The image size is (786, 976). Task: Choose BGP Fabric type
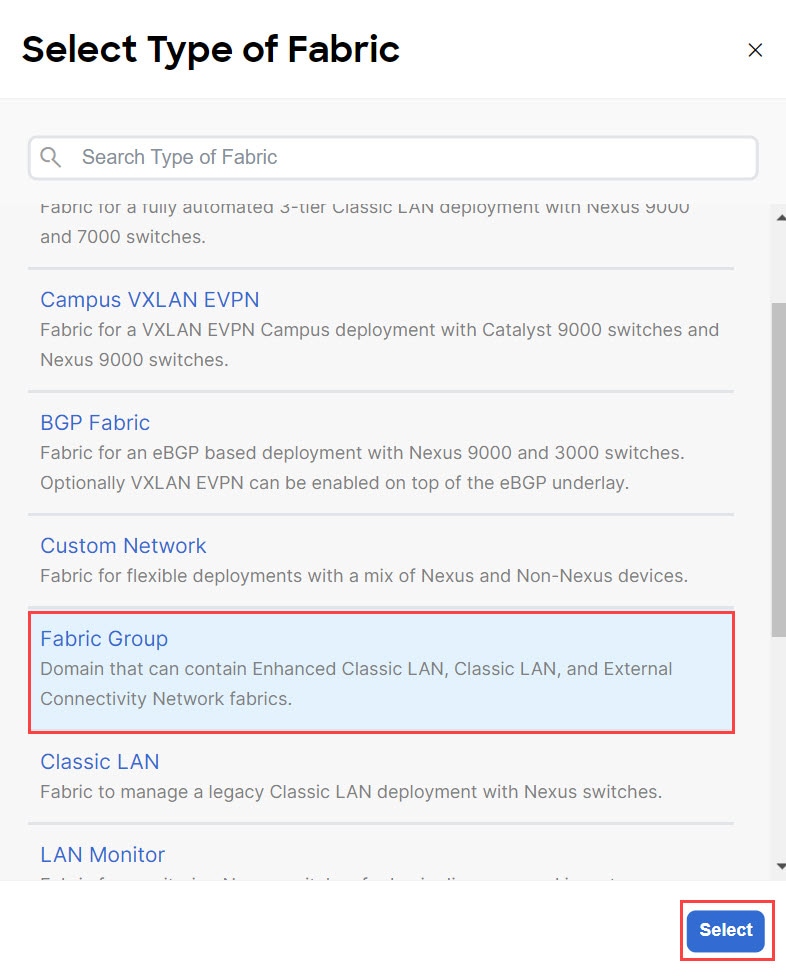point(95,423)
